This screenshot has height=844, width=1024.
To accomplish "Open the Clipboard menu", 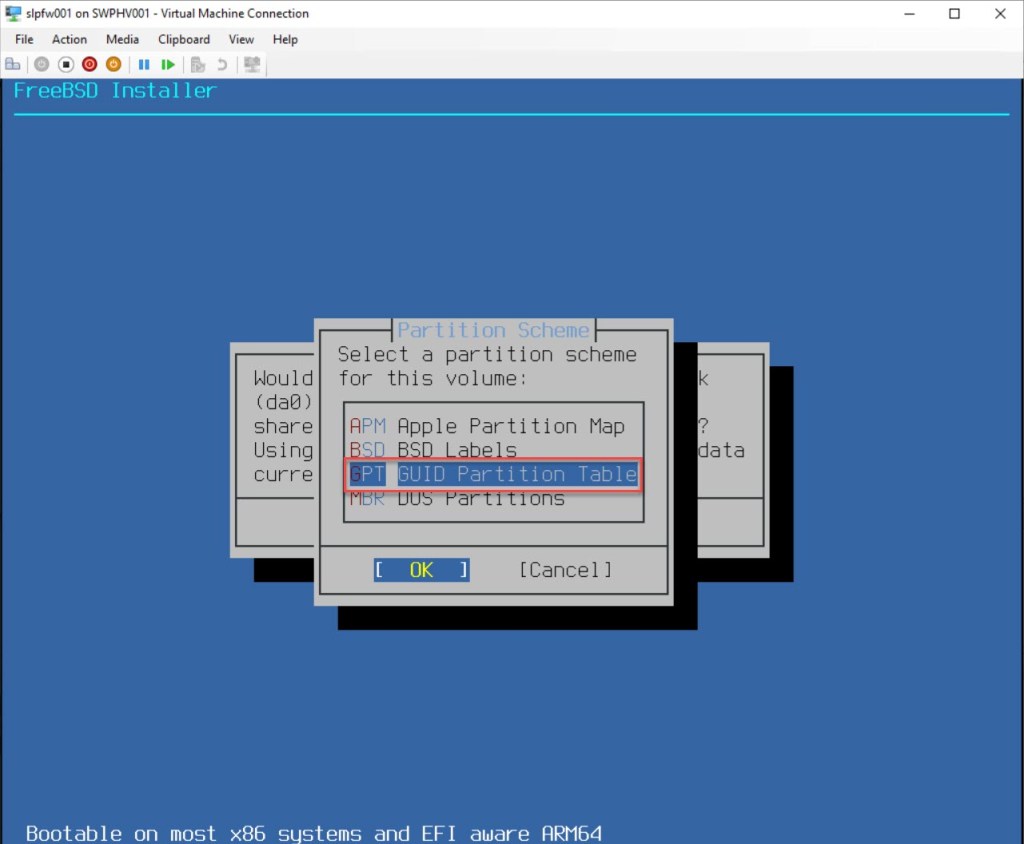I will tap(184, 39).
